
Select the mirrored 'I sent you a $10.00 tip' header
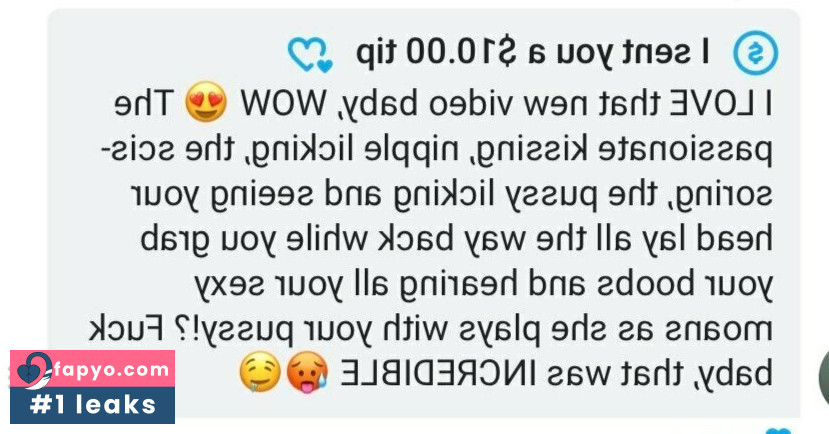click(x=533, y=53)
